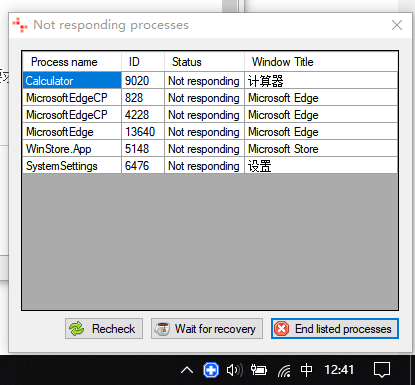Open the Wi-Fi network tray icon

point(284,371)
